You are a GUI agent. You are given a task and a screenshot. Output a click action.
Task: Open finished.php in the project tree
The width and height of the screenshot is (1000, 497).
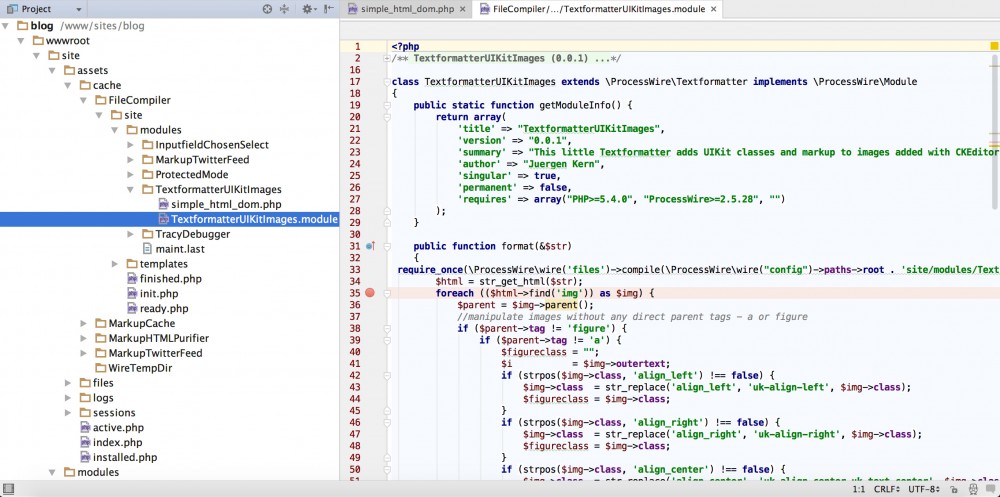[x=170, y=279]
